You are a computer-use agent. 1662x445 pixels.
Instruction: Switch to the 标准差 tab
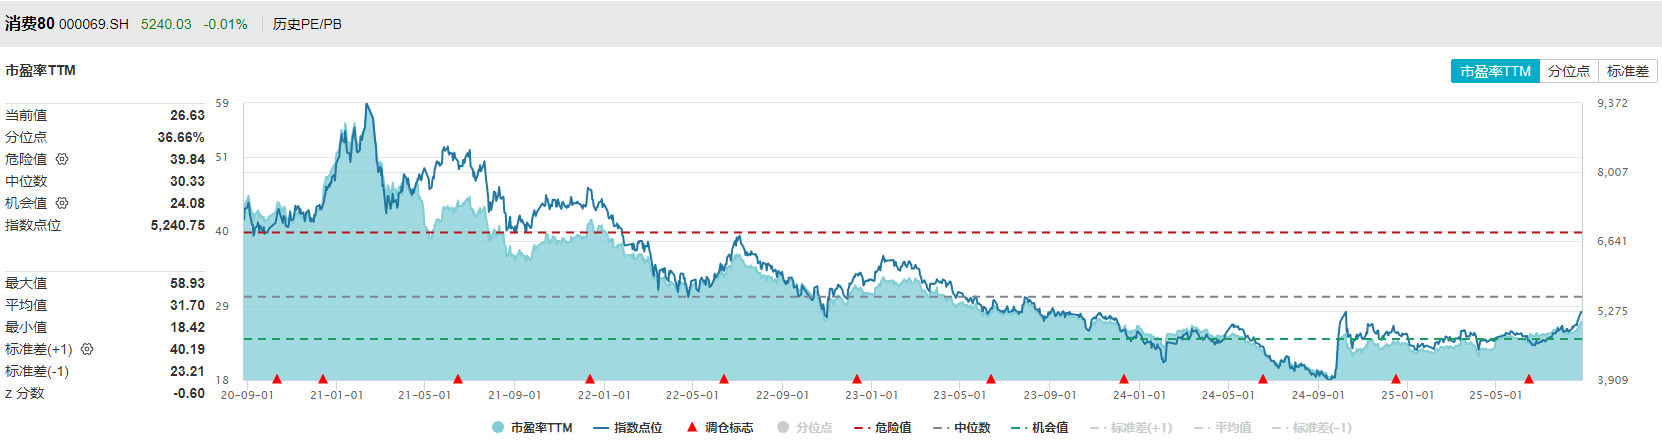[1628, 71]
